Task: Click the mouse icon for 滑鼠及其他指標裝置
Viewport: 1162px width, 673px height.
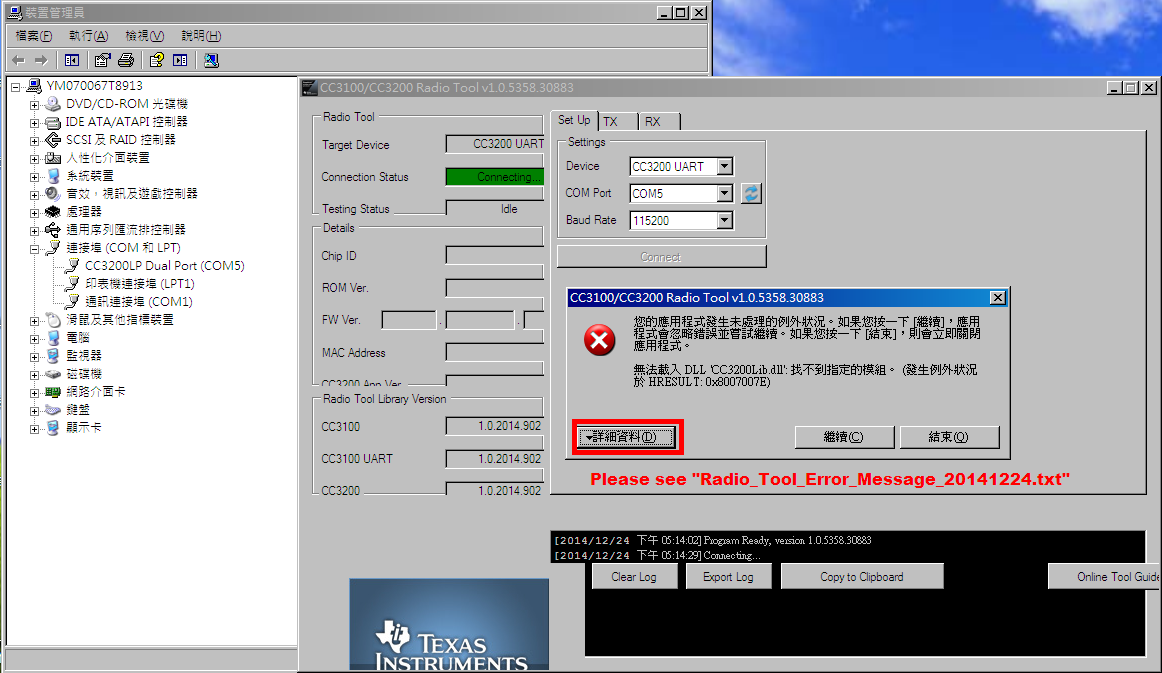Action: 53,319
